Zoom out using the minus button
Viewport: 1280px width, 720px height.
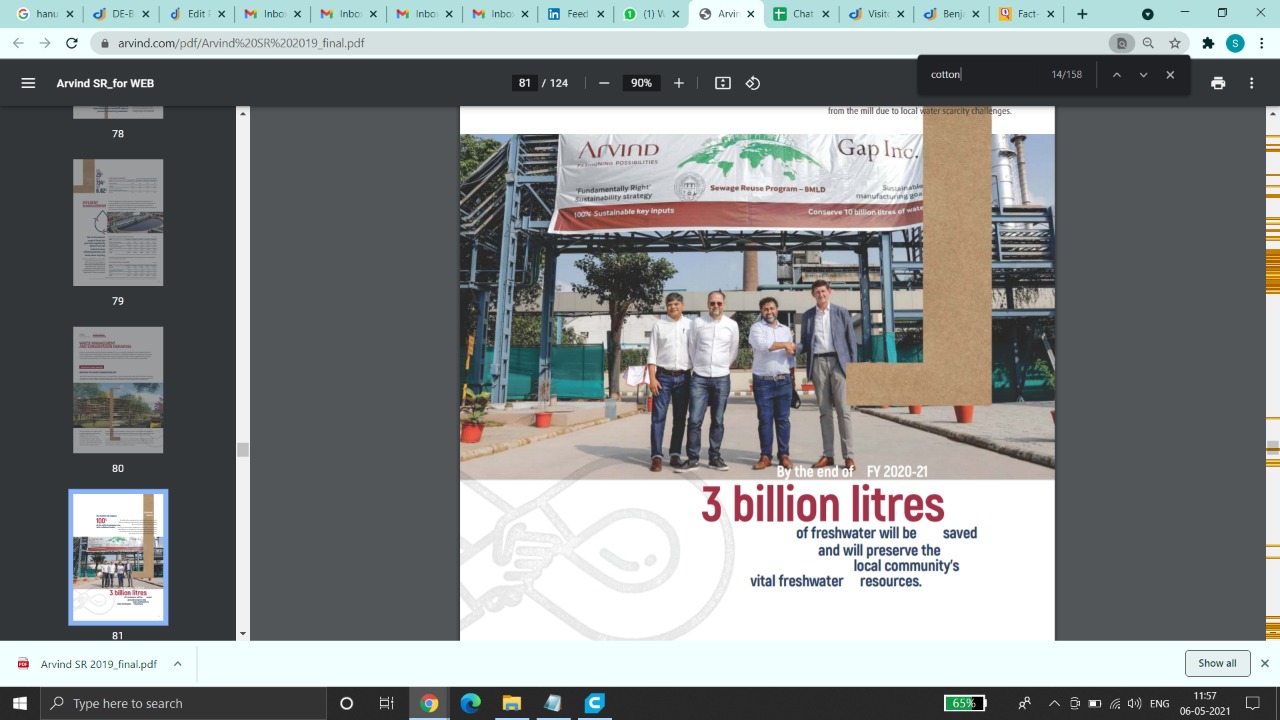click(604, 83)
